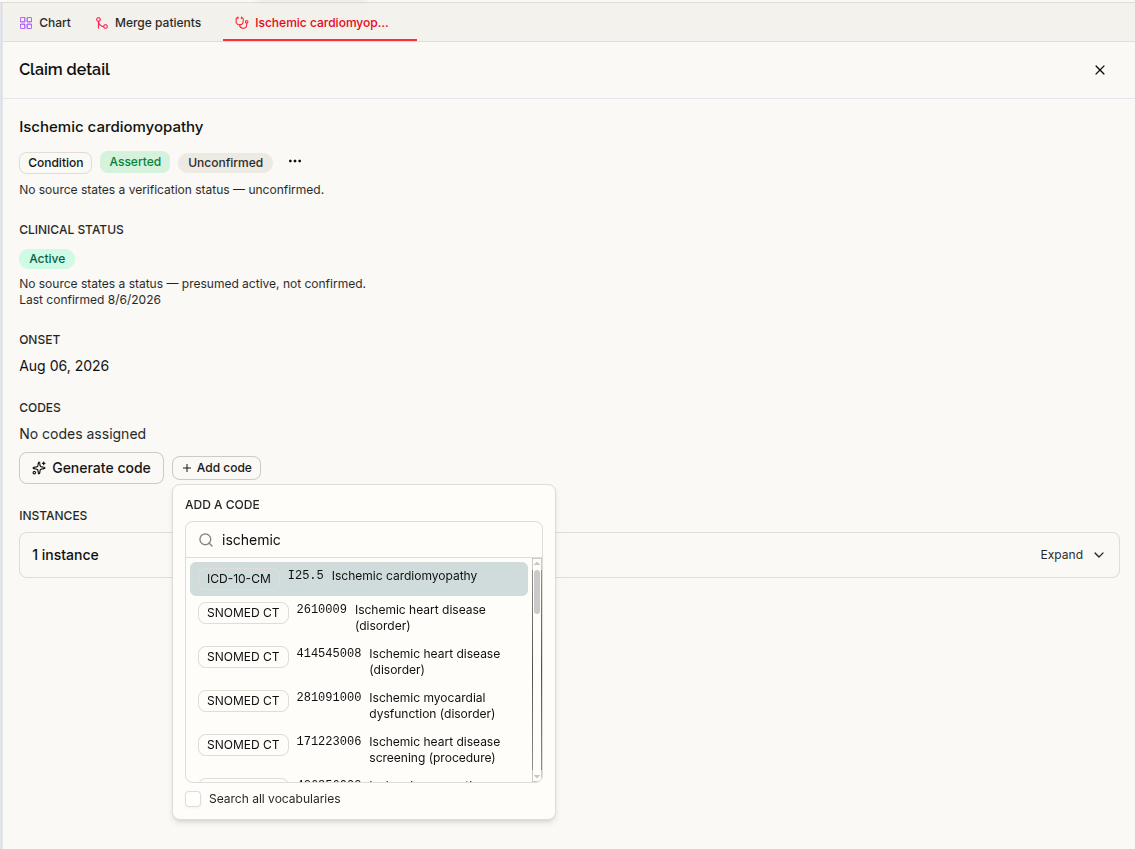Click the Last confirmed 8/6/2026 text

point(90,300)
